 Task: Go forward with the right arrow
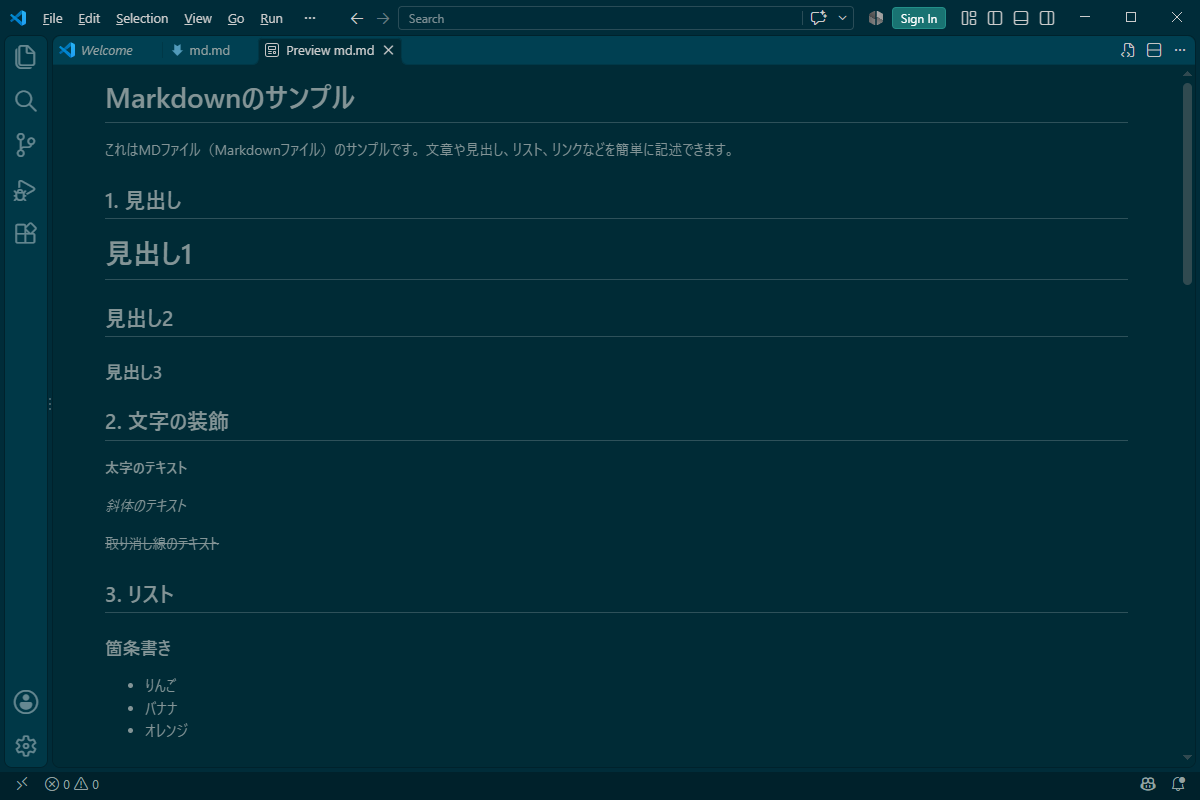pyautogui.click(x=383, y=18)
